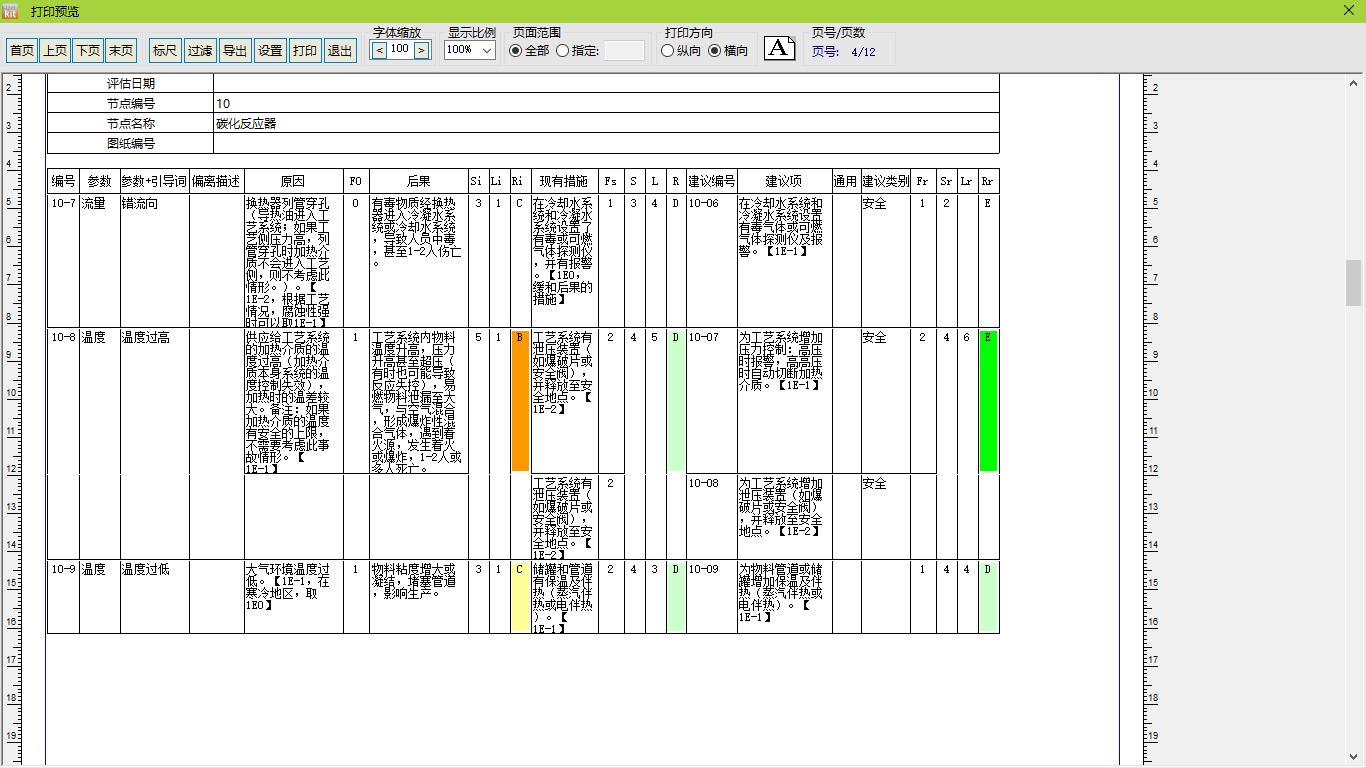1366x768 pixels.
Task: Click the row number cell 10-8
Action: (x=64, y=400)
